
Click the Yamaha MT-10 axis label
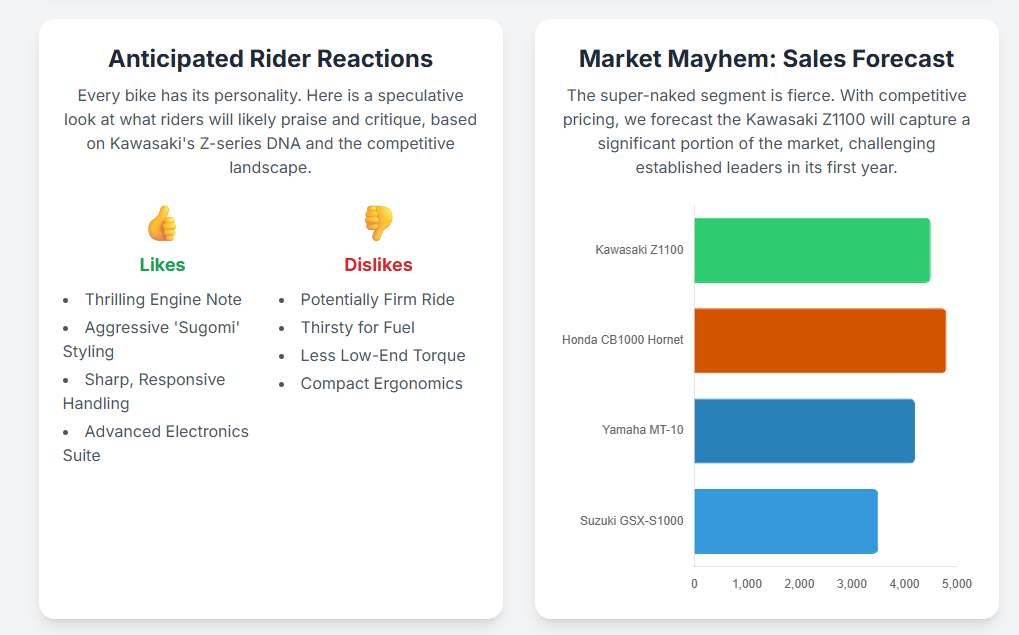pyautogui.click(x=642, y=430)
